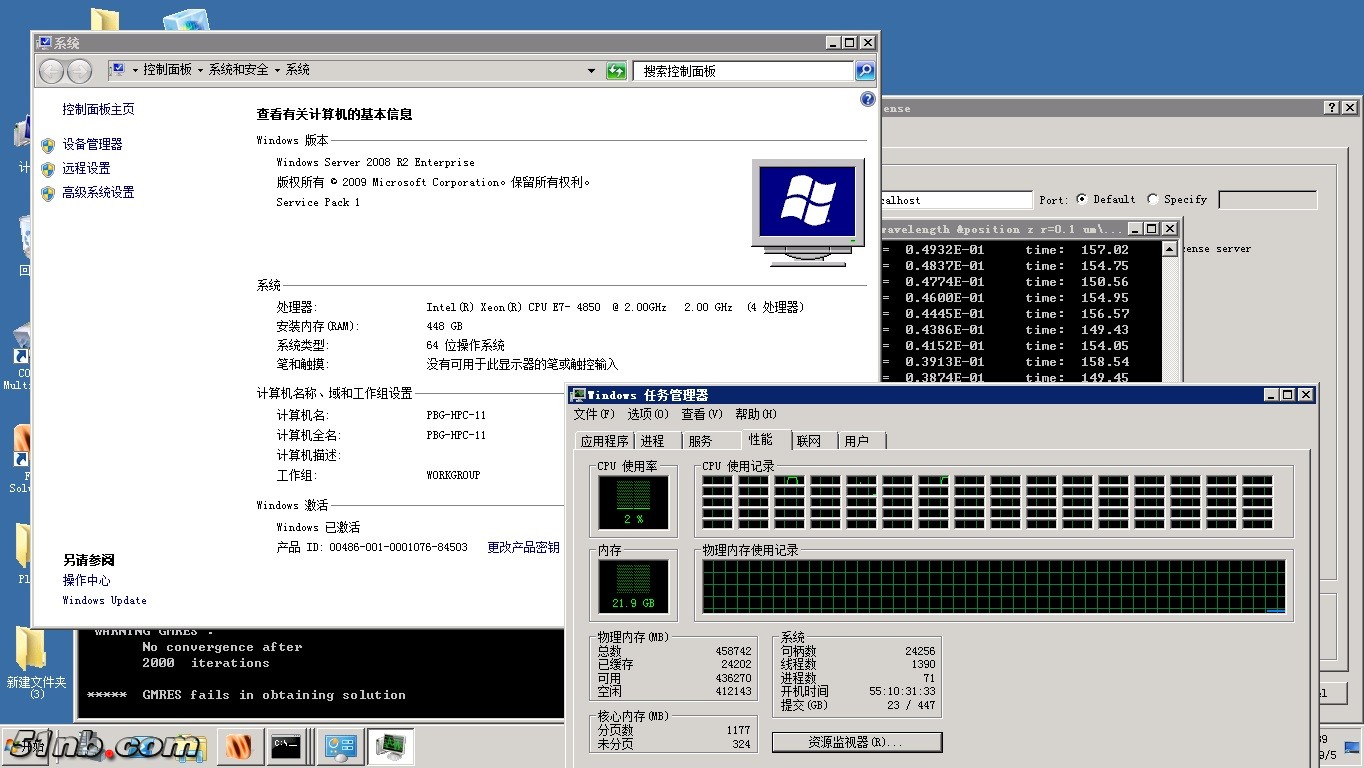Expand the address bar history dropdown arrow
The width and height of the screenshot is (1364, 768).
[x=591, y=71]
